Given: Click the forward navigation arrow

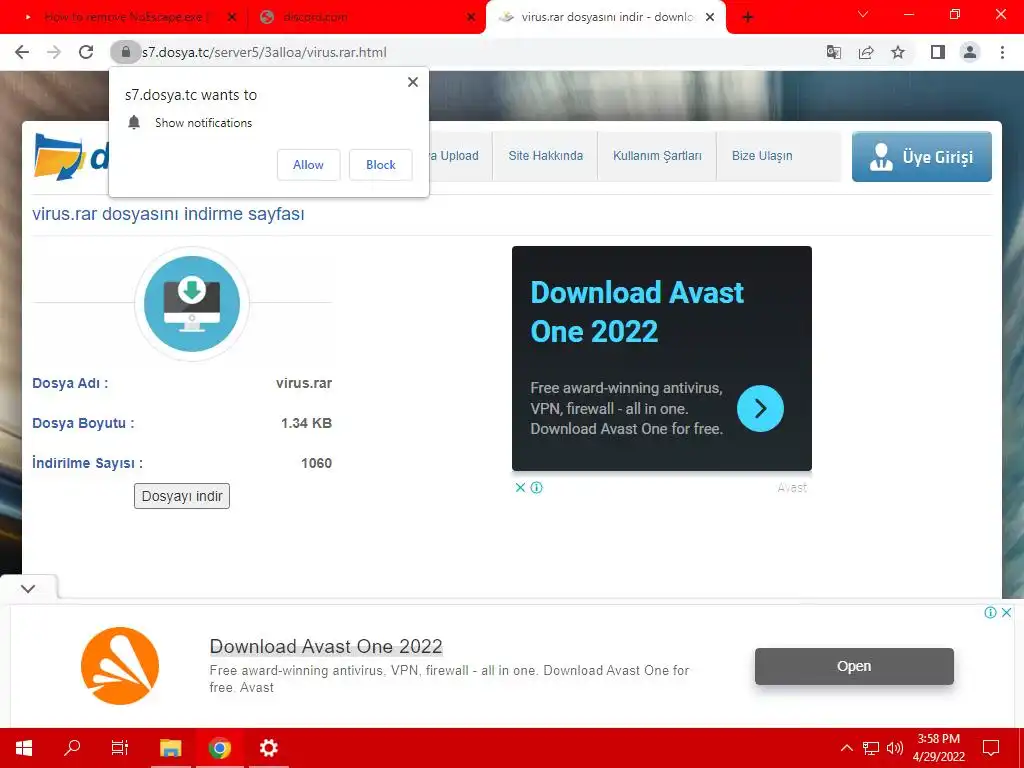Looking at the screenshot, I should pyautogui.click(x=54, y=52).
